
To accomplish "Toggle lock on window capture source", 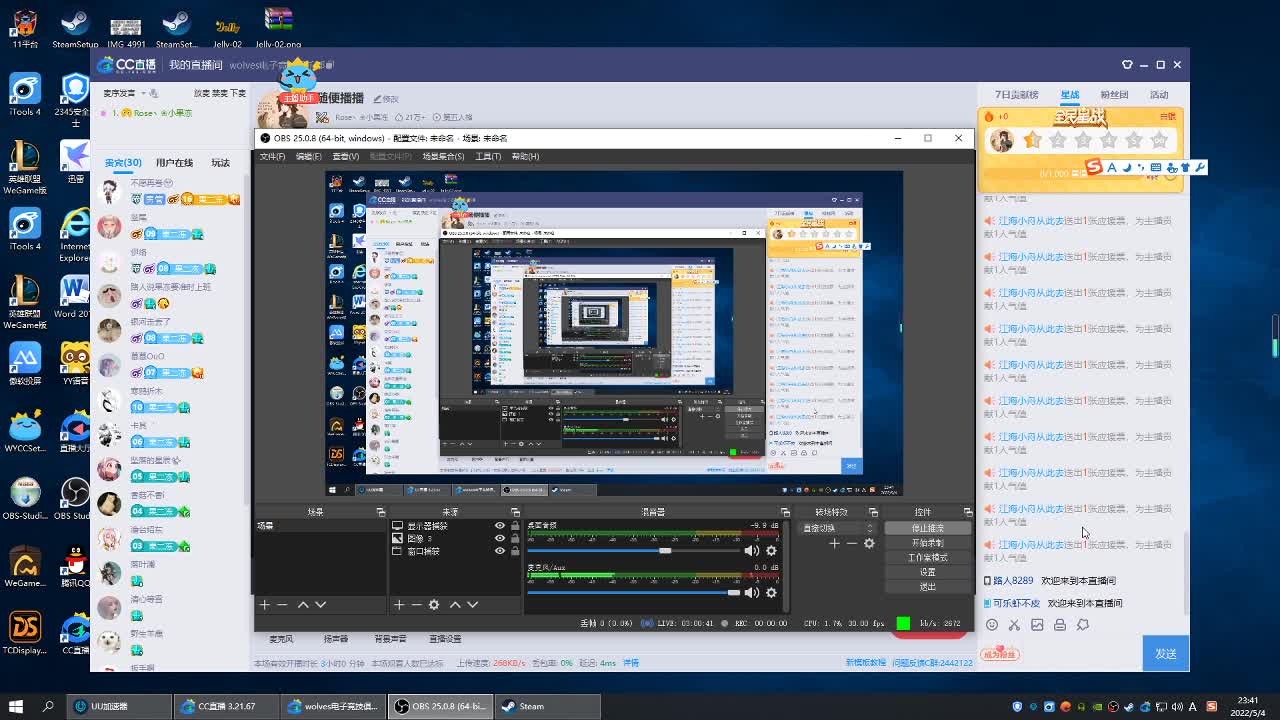I will coord(515,551).
